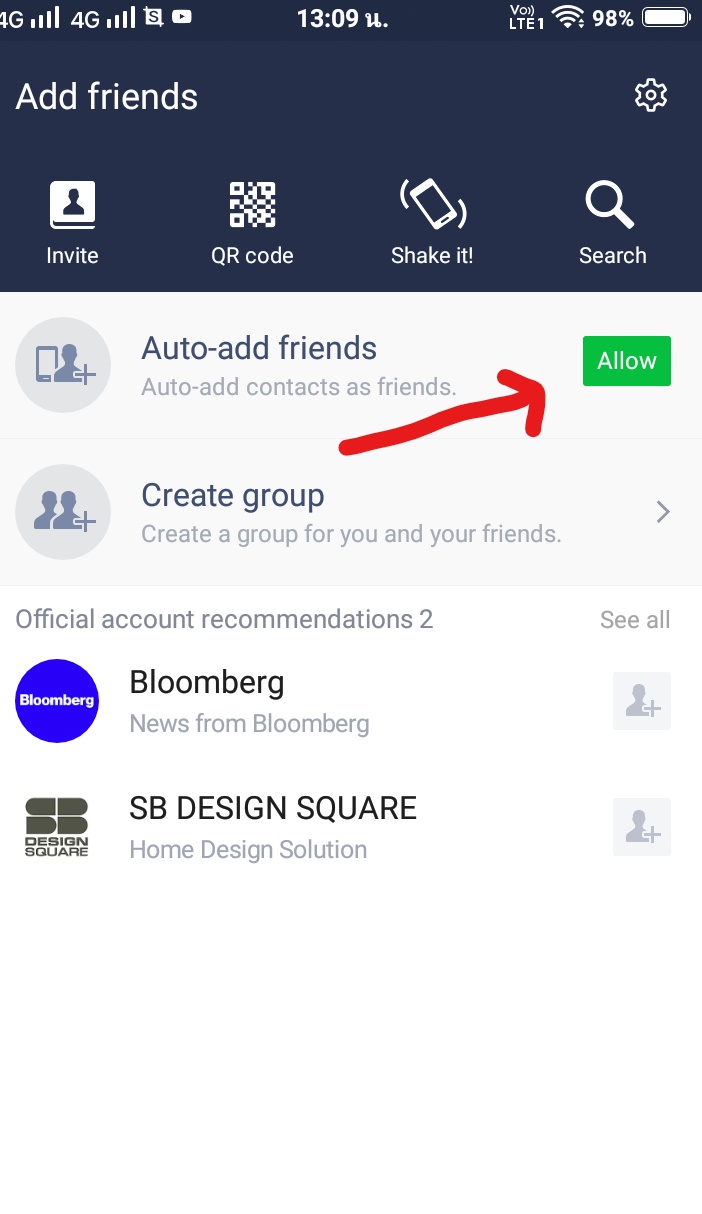Add SB DESIGN SQUARE via add-friend icon
The height and width of the screenshot is (1214, 702).
[642, 827]
